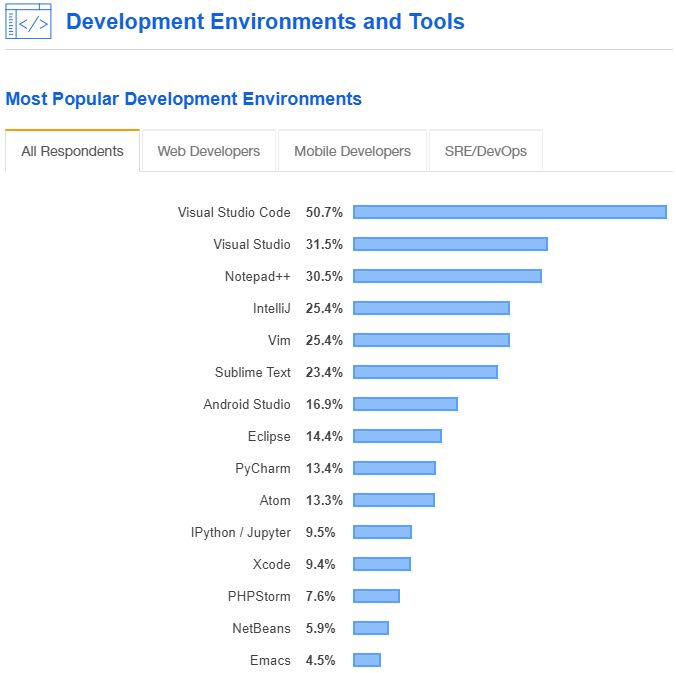The image size is (676, 673).
Task: Select the Vim bar
Action: (431, 340)
